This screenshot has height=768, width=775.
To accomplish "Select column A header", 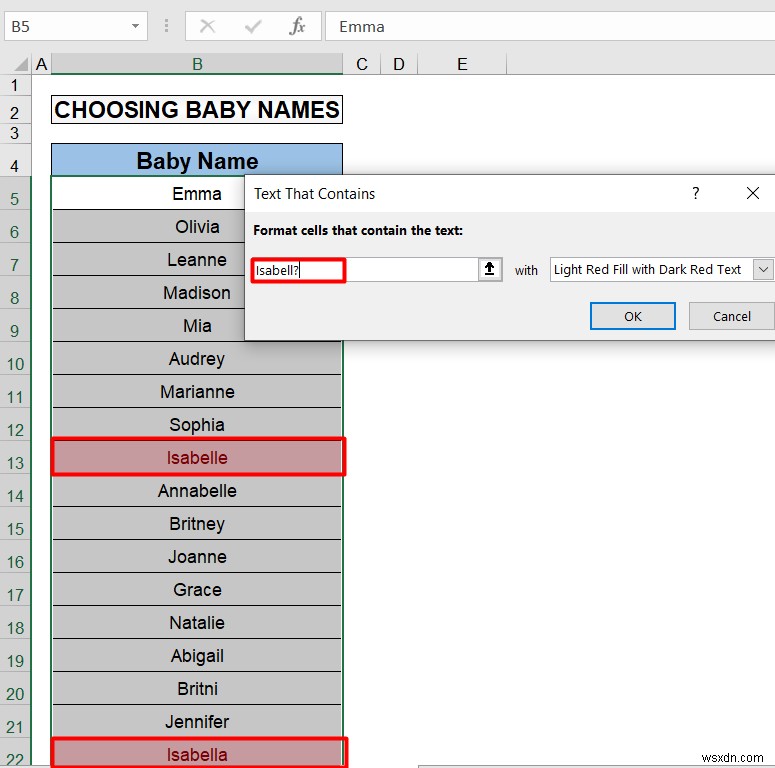I will click(x=42, y=64).
